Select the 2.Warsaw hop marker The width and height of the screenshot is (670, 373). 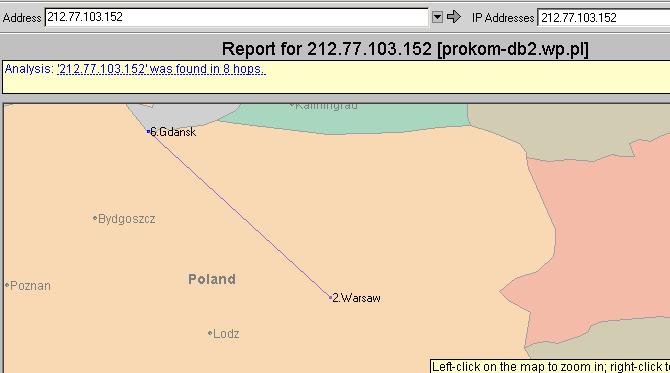pyautogui.click(x=330, y=297)
